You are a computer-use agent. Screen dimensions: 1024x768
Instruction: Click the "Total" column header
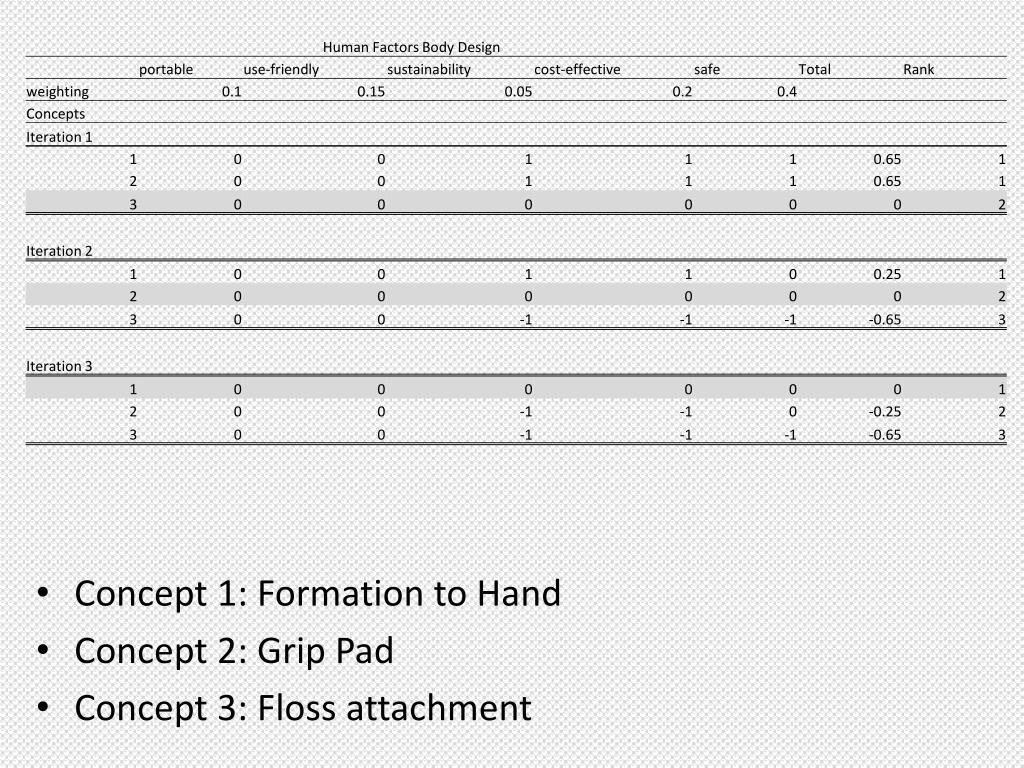point(814,69)
